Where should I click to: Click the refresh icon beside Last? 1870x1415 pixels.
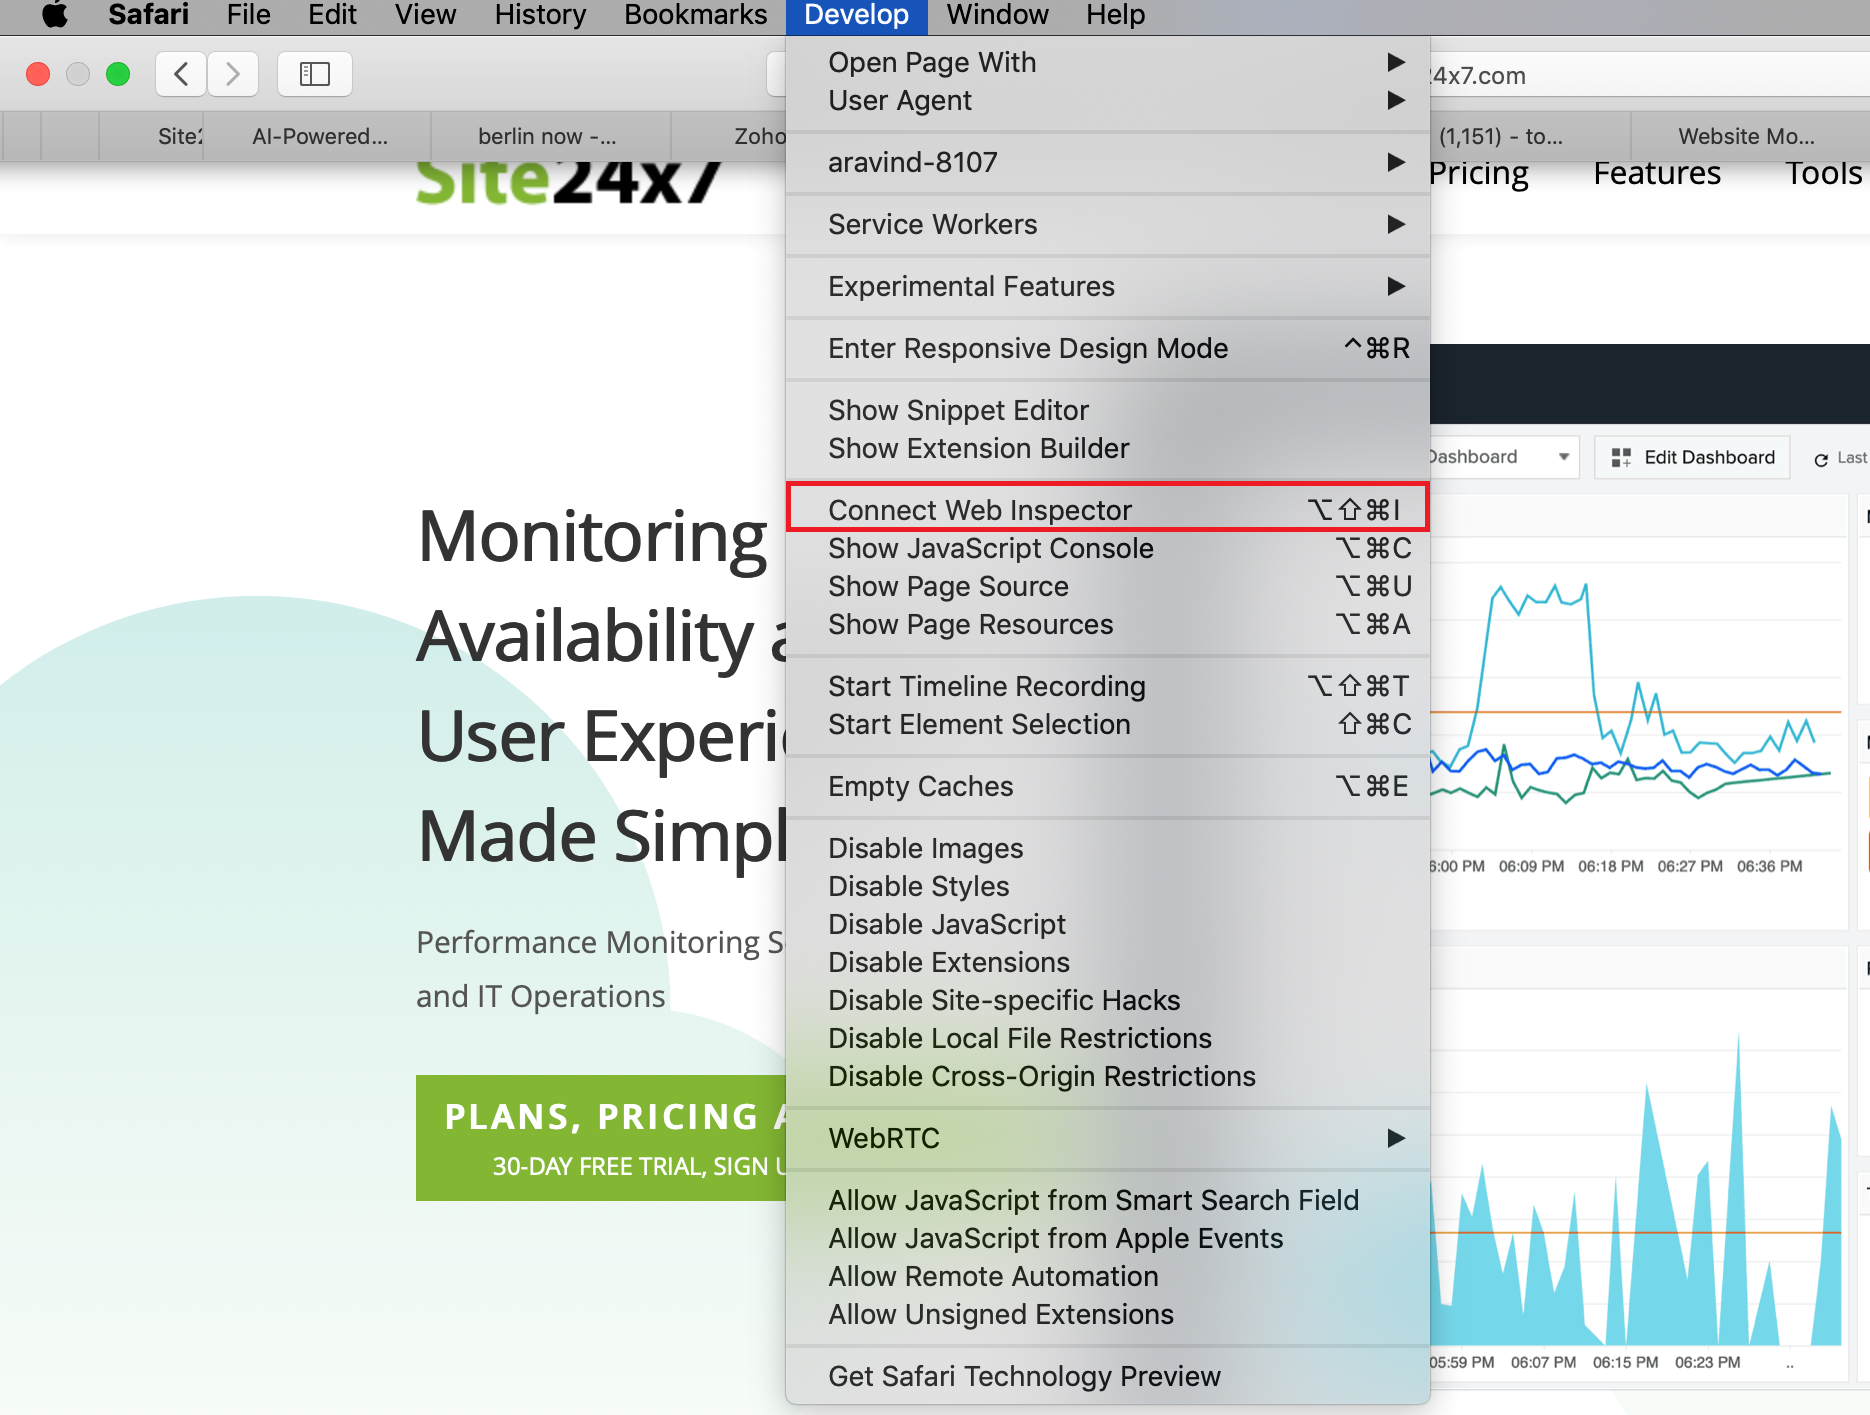pos(1821,459)
